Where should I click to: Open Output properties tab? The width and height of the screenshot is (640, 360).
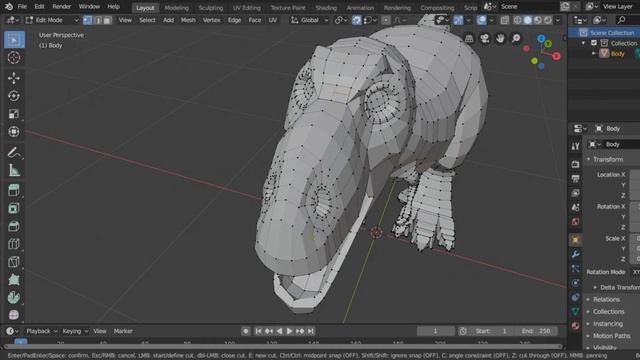576,178
